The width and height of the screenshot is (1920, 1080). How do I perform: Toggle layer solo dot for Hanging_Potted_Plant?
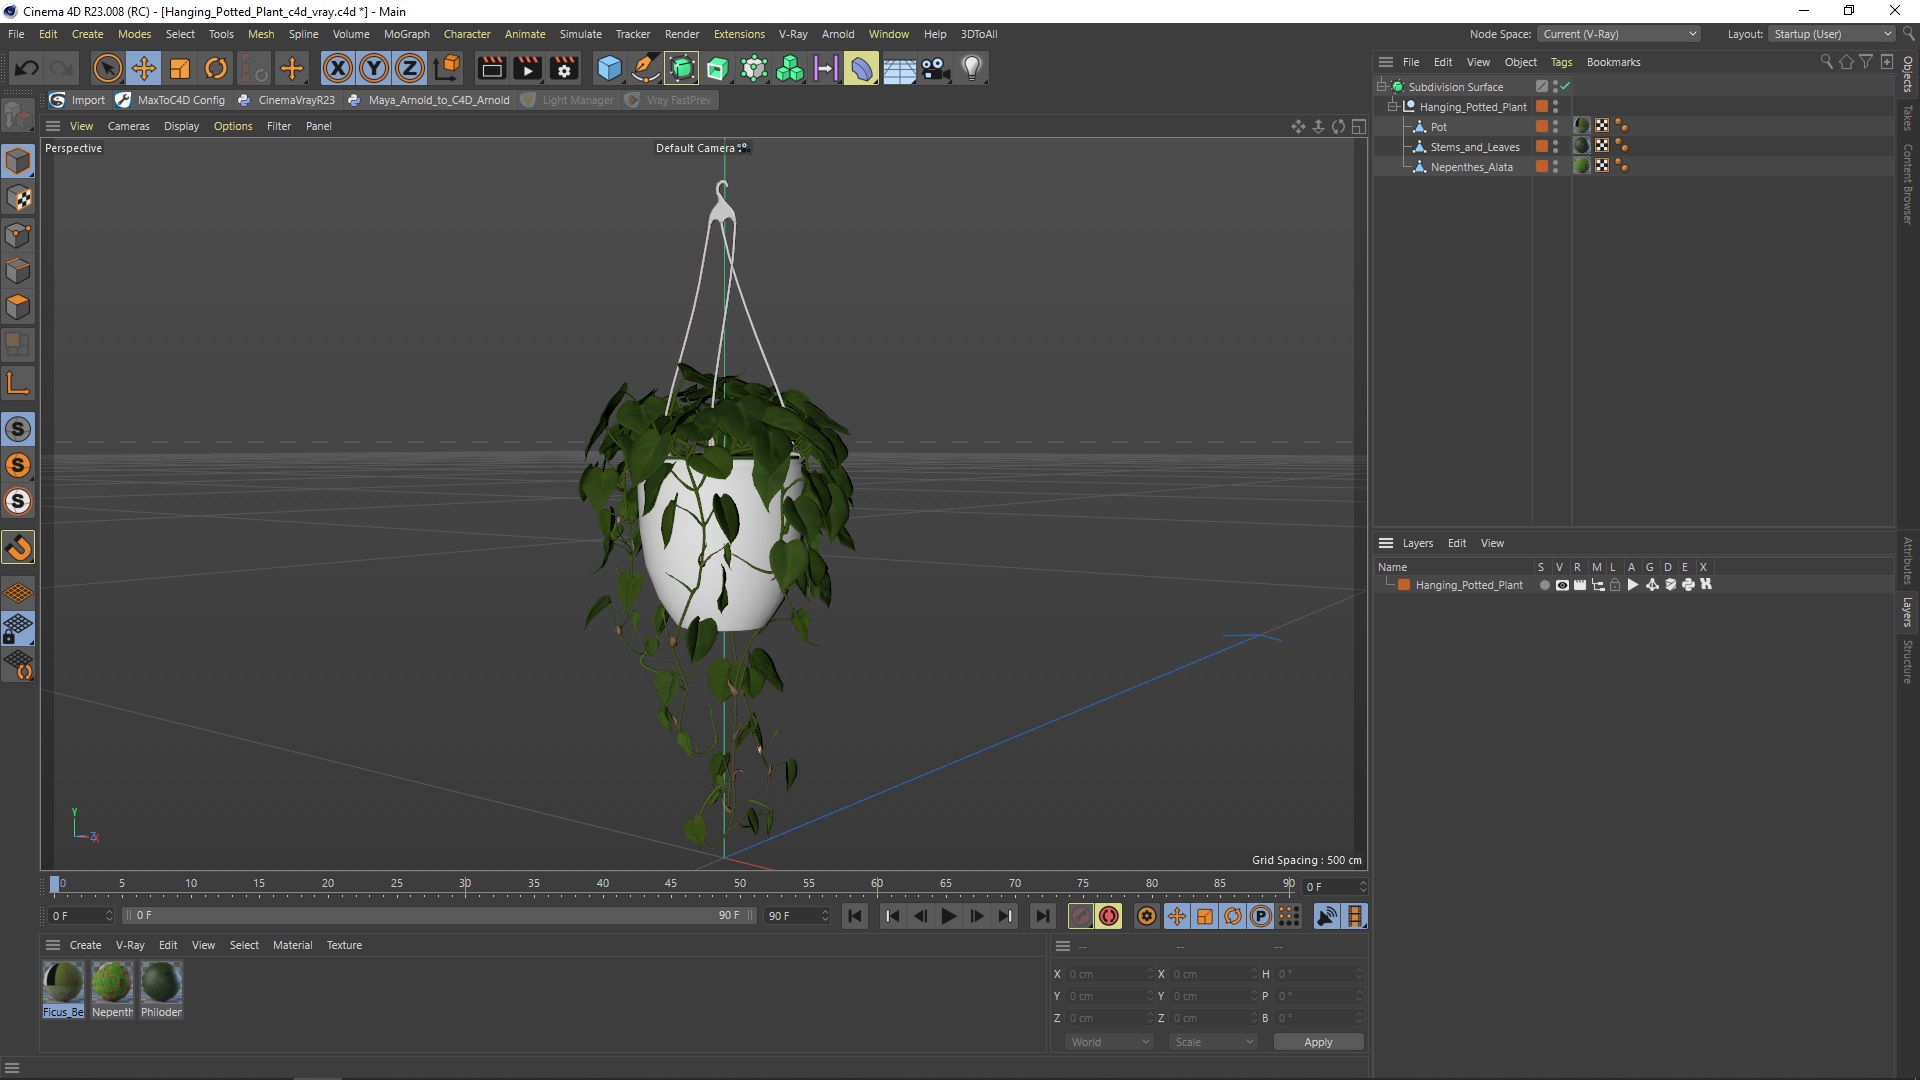(1544, 585)
